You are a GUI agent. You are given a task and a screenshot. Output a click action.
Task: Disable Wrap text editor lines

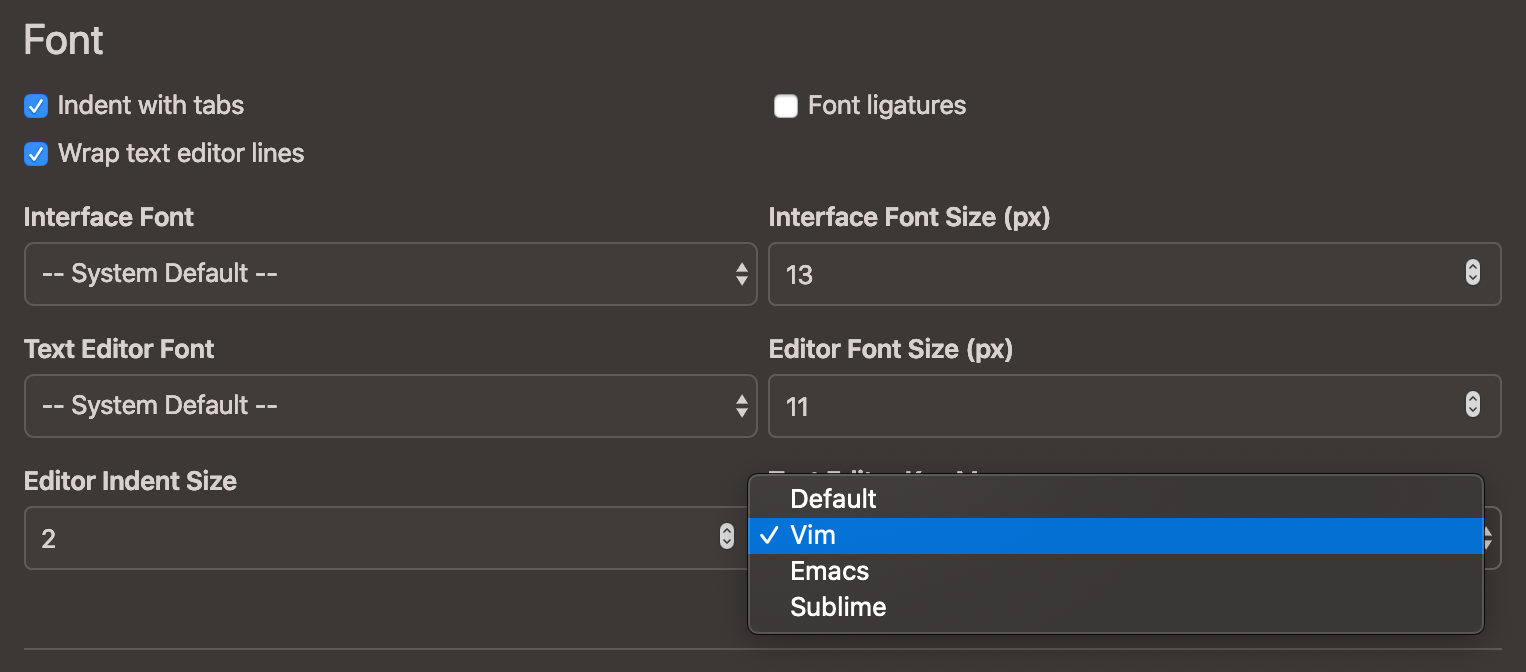click(x=36, y=154)
